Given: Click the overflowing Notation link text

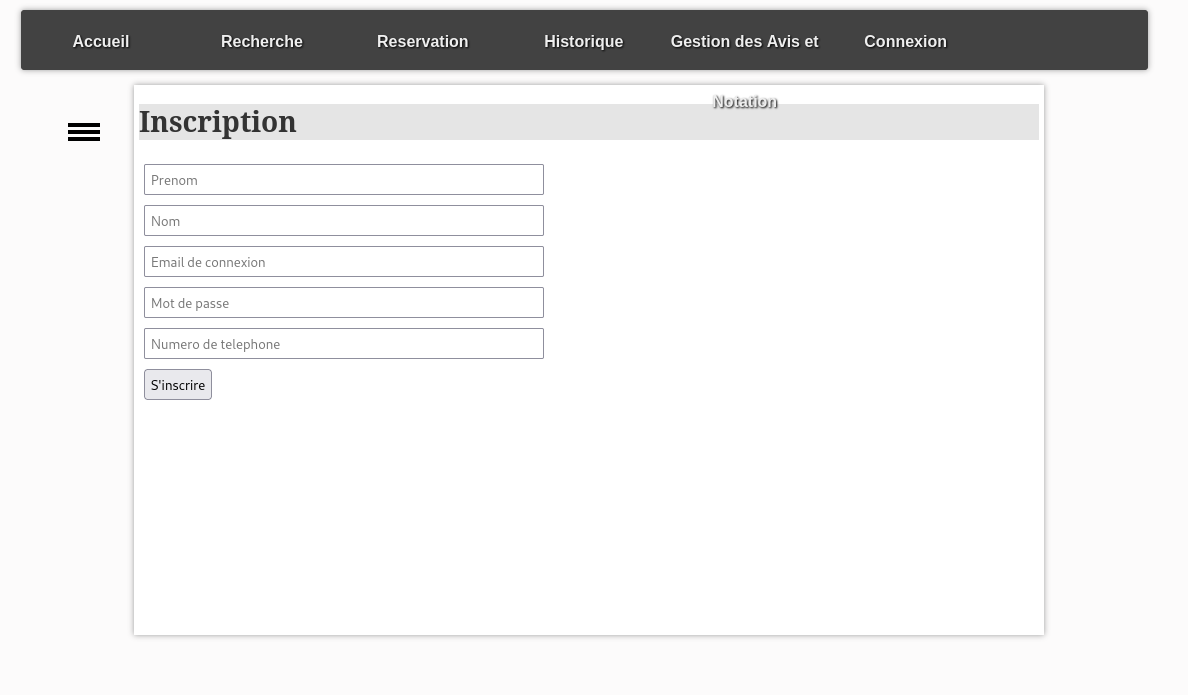Looking at the screenshot, I should coord(745,102).
